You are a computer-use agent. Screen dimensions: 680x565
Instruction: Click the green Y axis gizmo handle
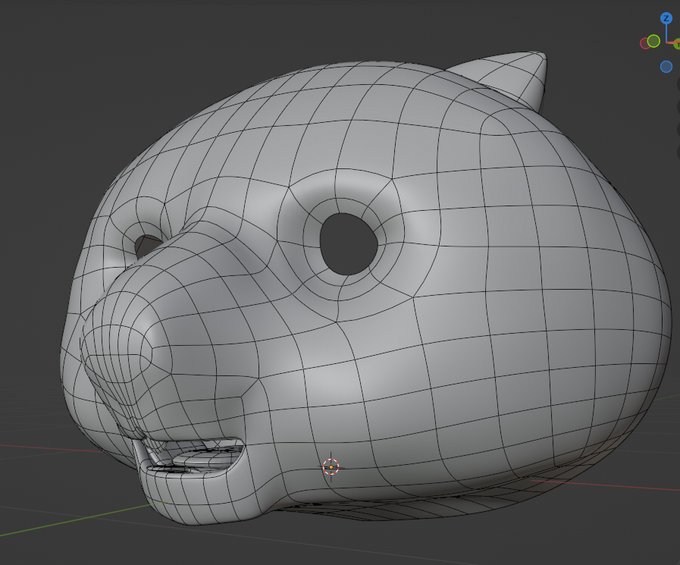coord(677,45)
